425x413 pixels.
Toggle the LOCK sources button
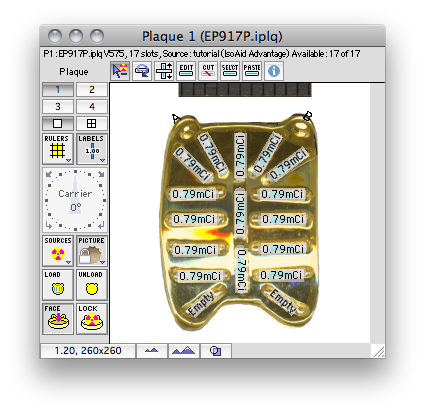(92, 319)
